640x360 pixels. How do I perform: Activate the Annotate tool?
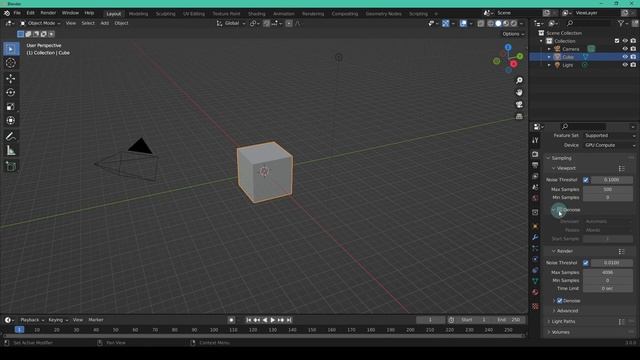[x=11, y=136]
